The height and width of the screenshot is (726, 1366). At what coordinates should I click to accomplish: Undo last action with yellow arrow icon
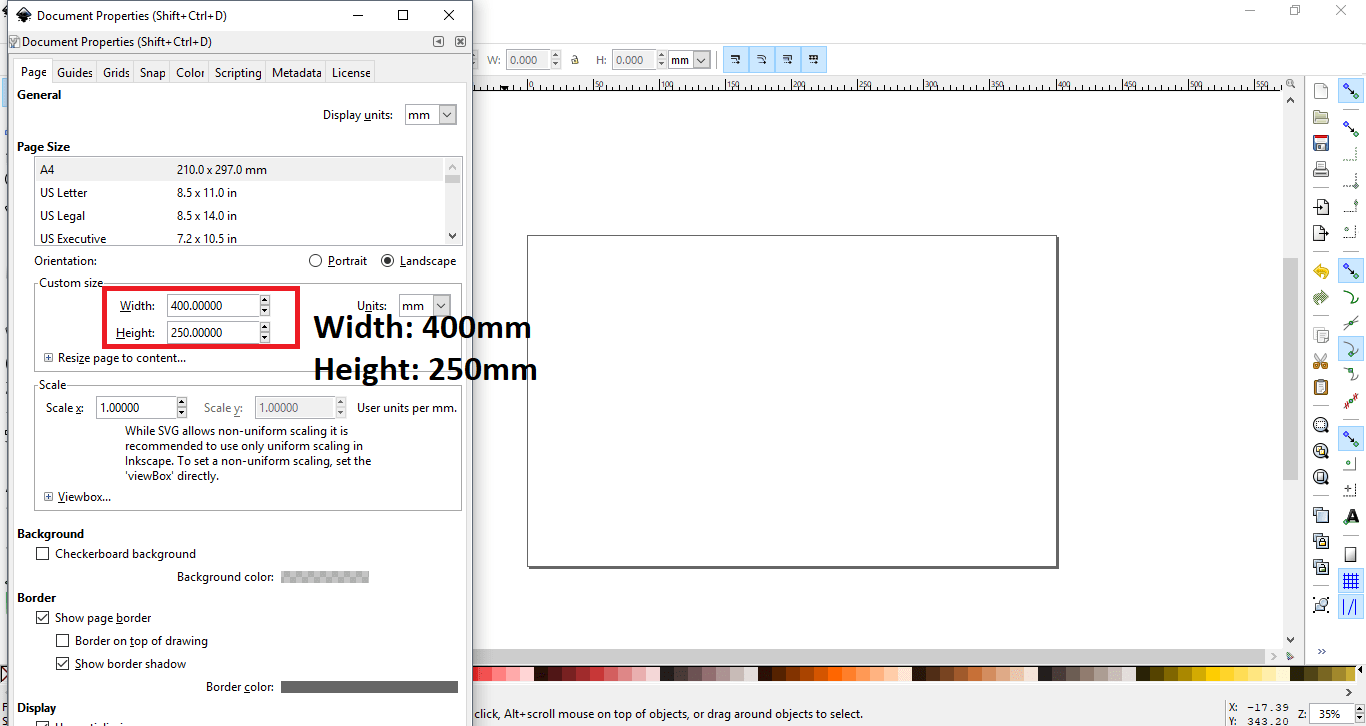(1321, 271)
